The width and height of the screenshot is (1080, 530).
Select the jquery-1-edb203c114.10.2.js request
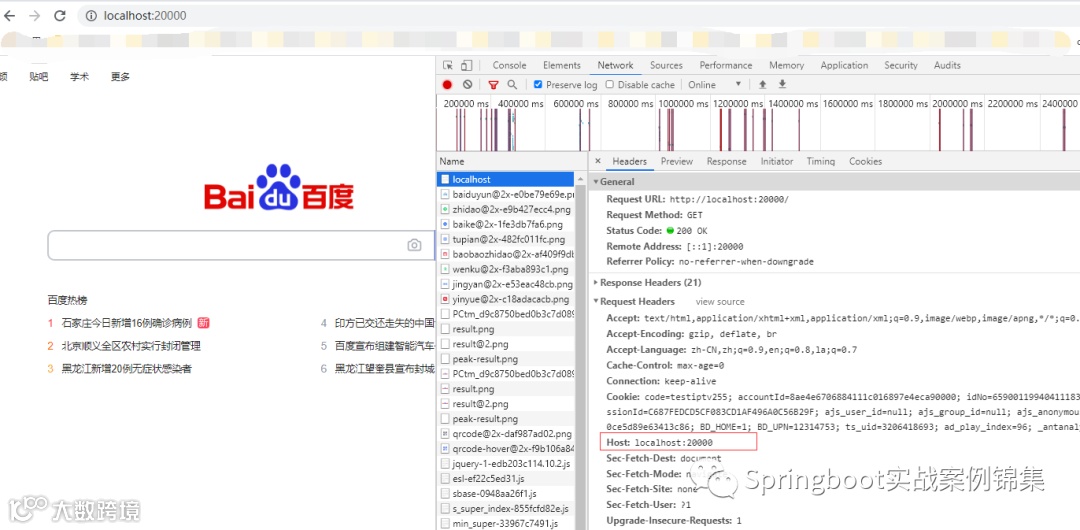point(506,463)
